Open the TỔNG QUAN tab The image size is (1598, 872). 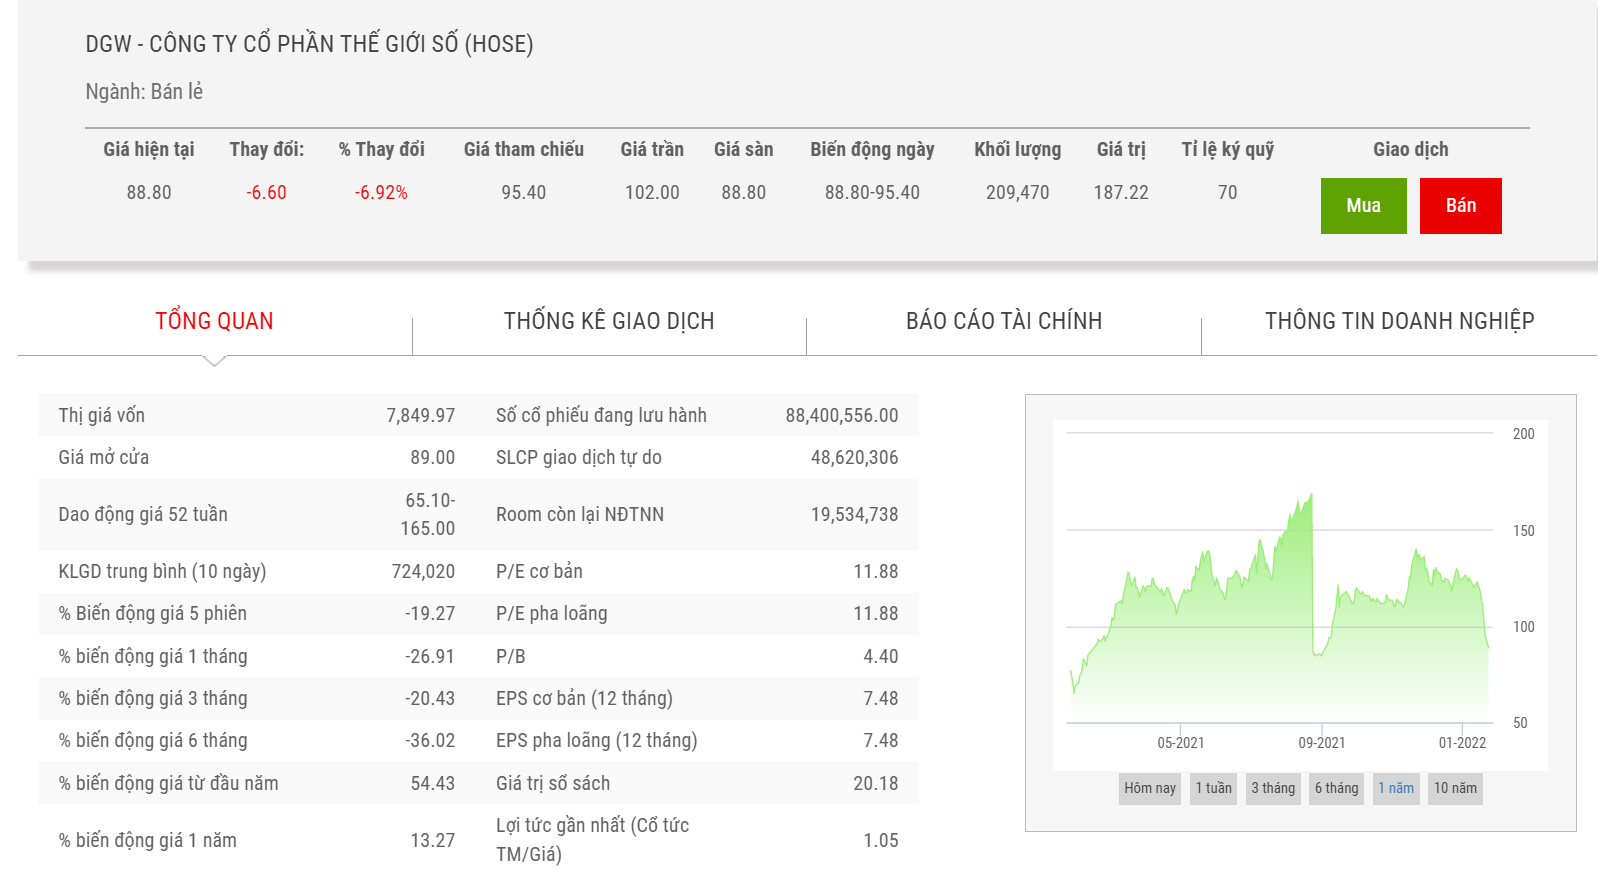pyautogui.click(x=214, y=321)
